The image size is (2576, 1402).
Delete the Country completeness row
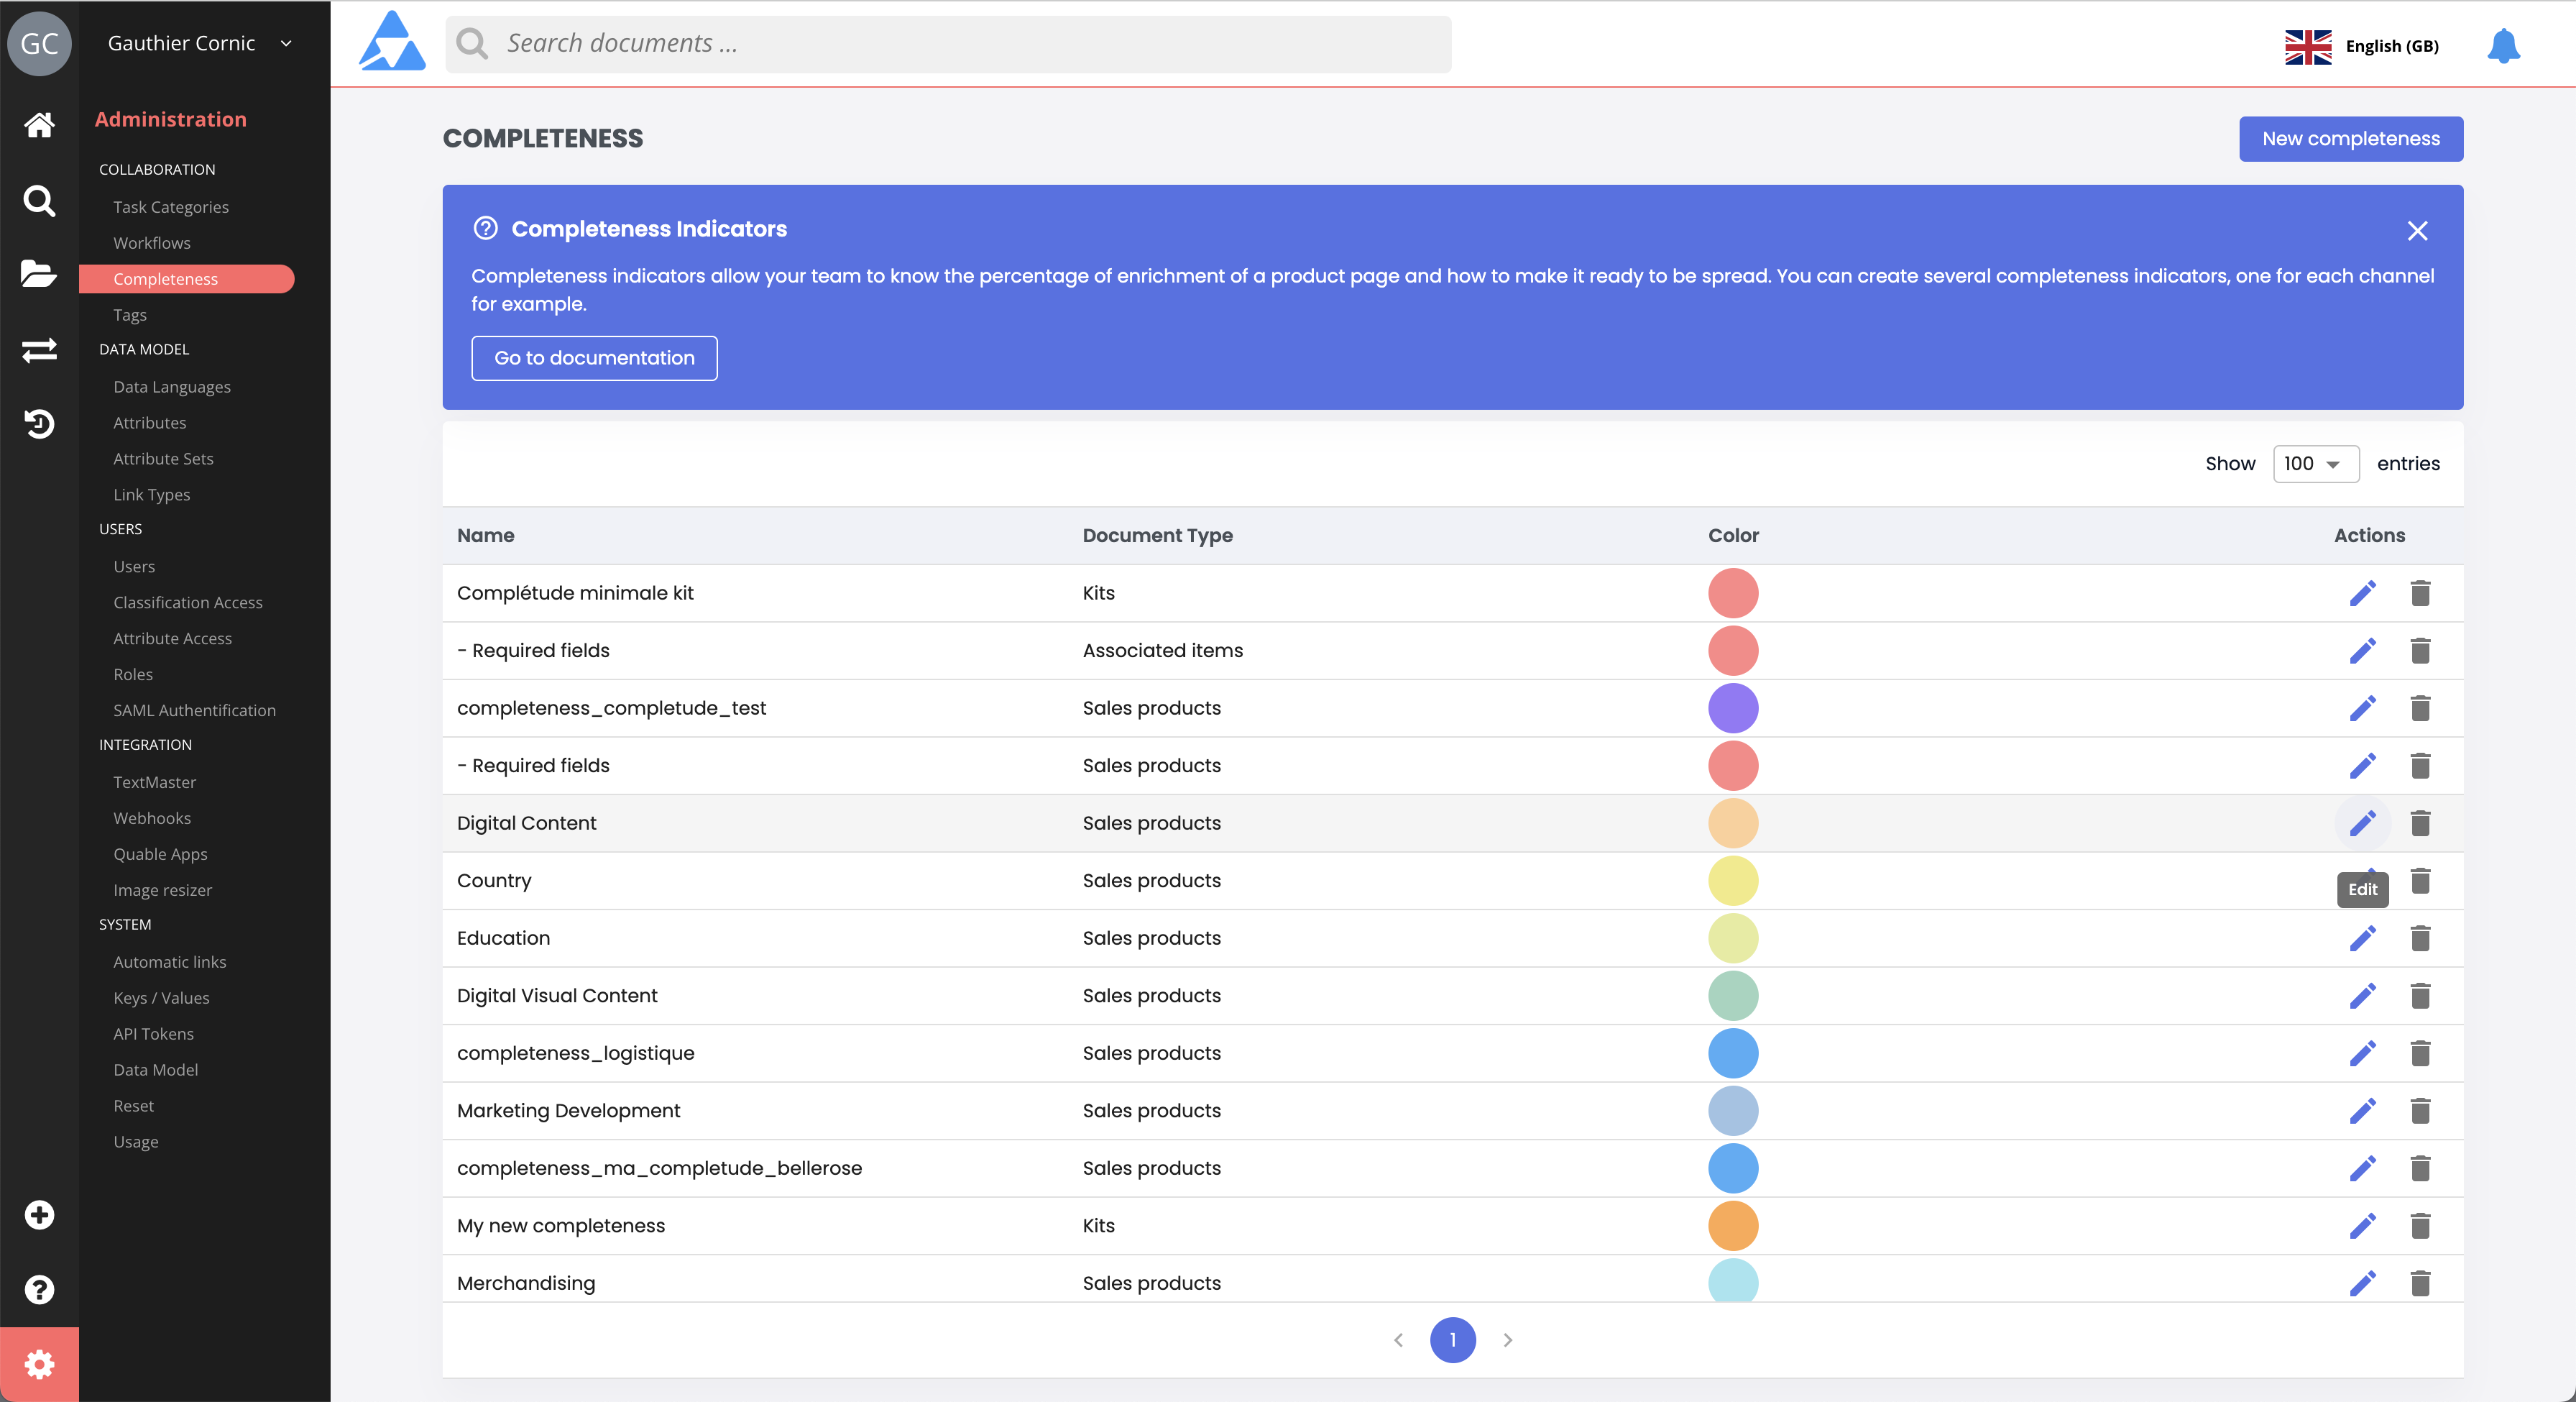point(2420,881)
